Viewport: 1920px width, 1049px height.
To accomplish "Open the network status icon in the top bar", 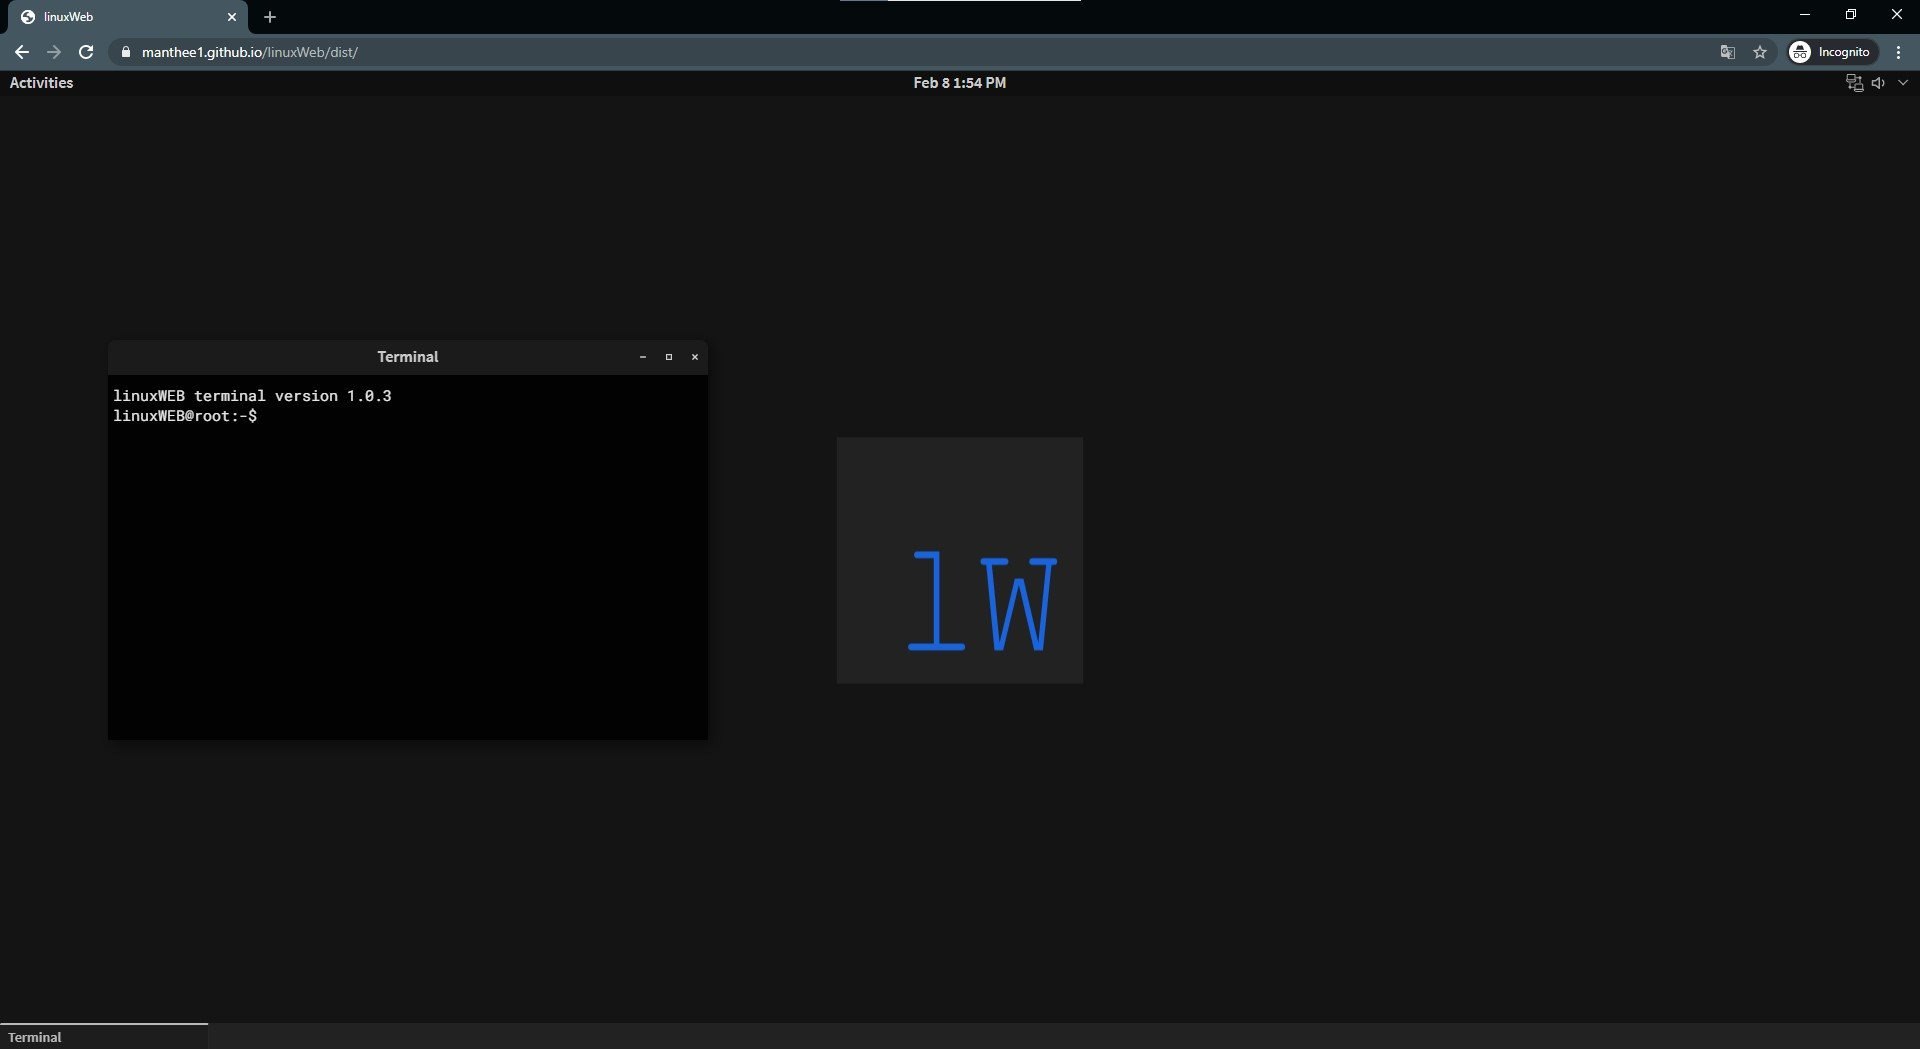I will 1854,83.
